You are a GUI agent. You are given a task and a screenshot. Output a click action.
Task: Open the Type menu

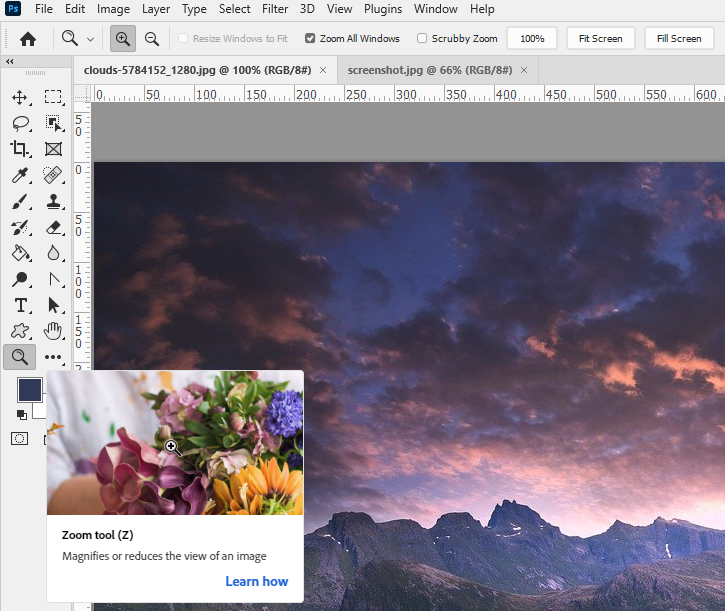194,9
